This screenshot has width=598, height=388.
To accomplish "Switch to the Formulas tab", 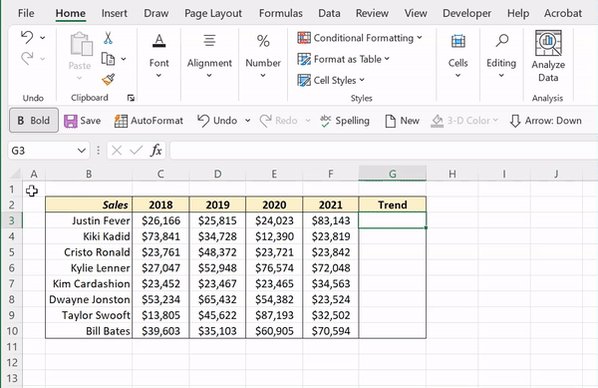I will coord(281,13).
